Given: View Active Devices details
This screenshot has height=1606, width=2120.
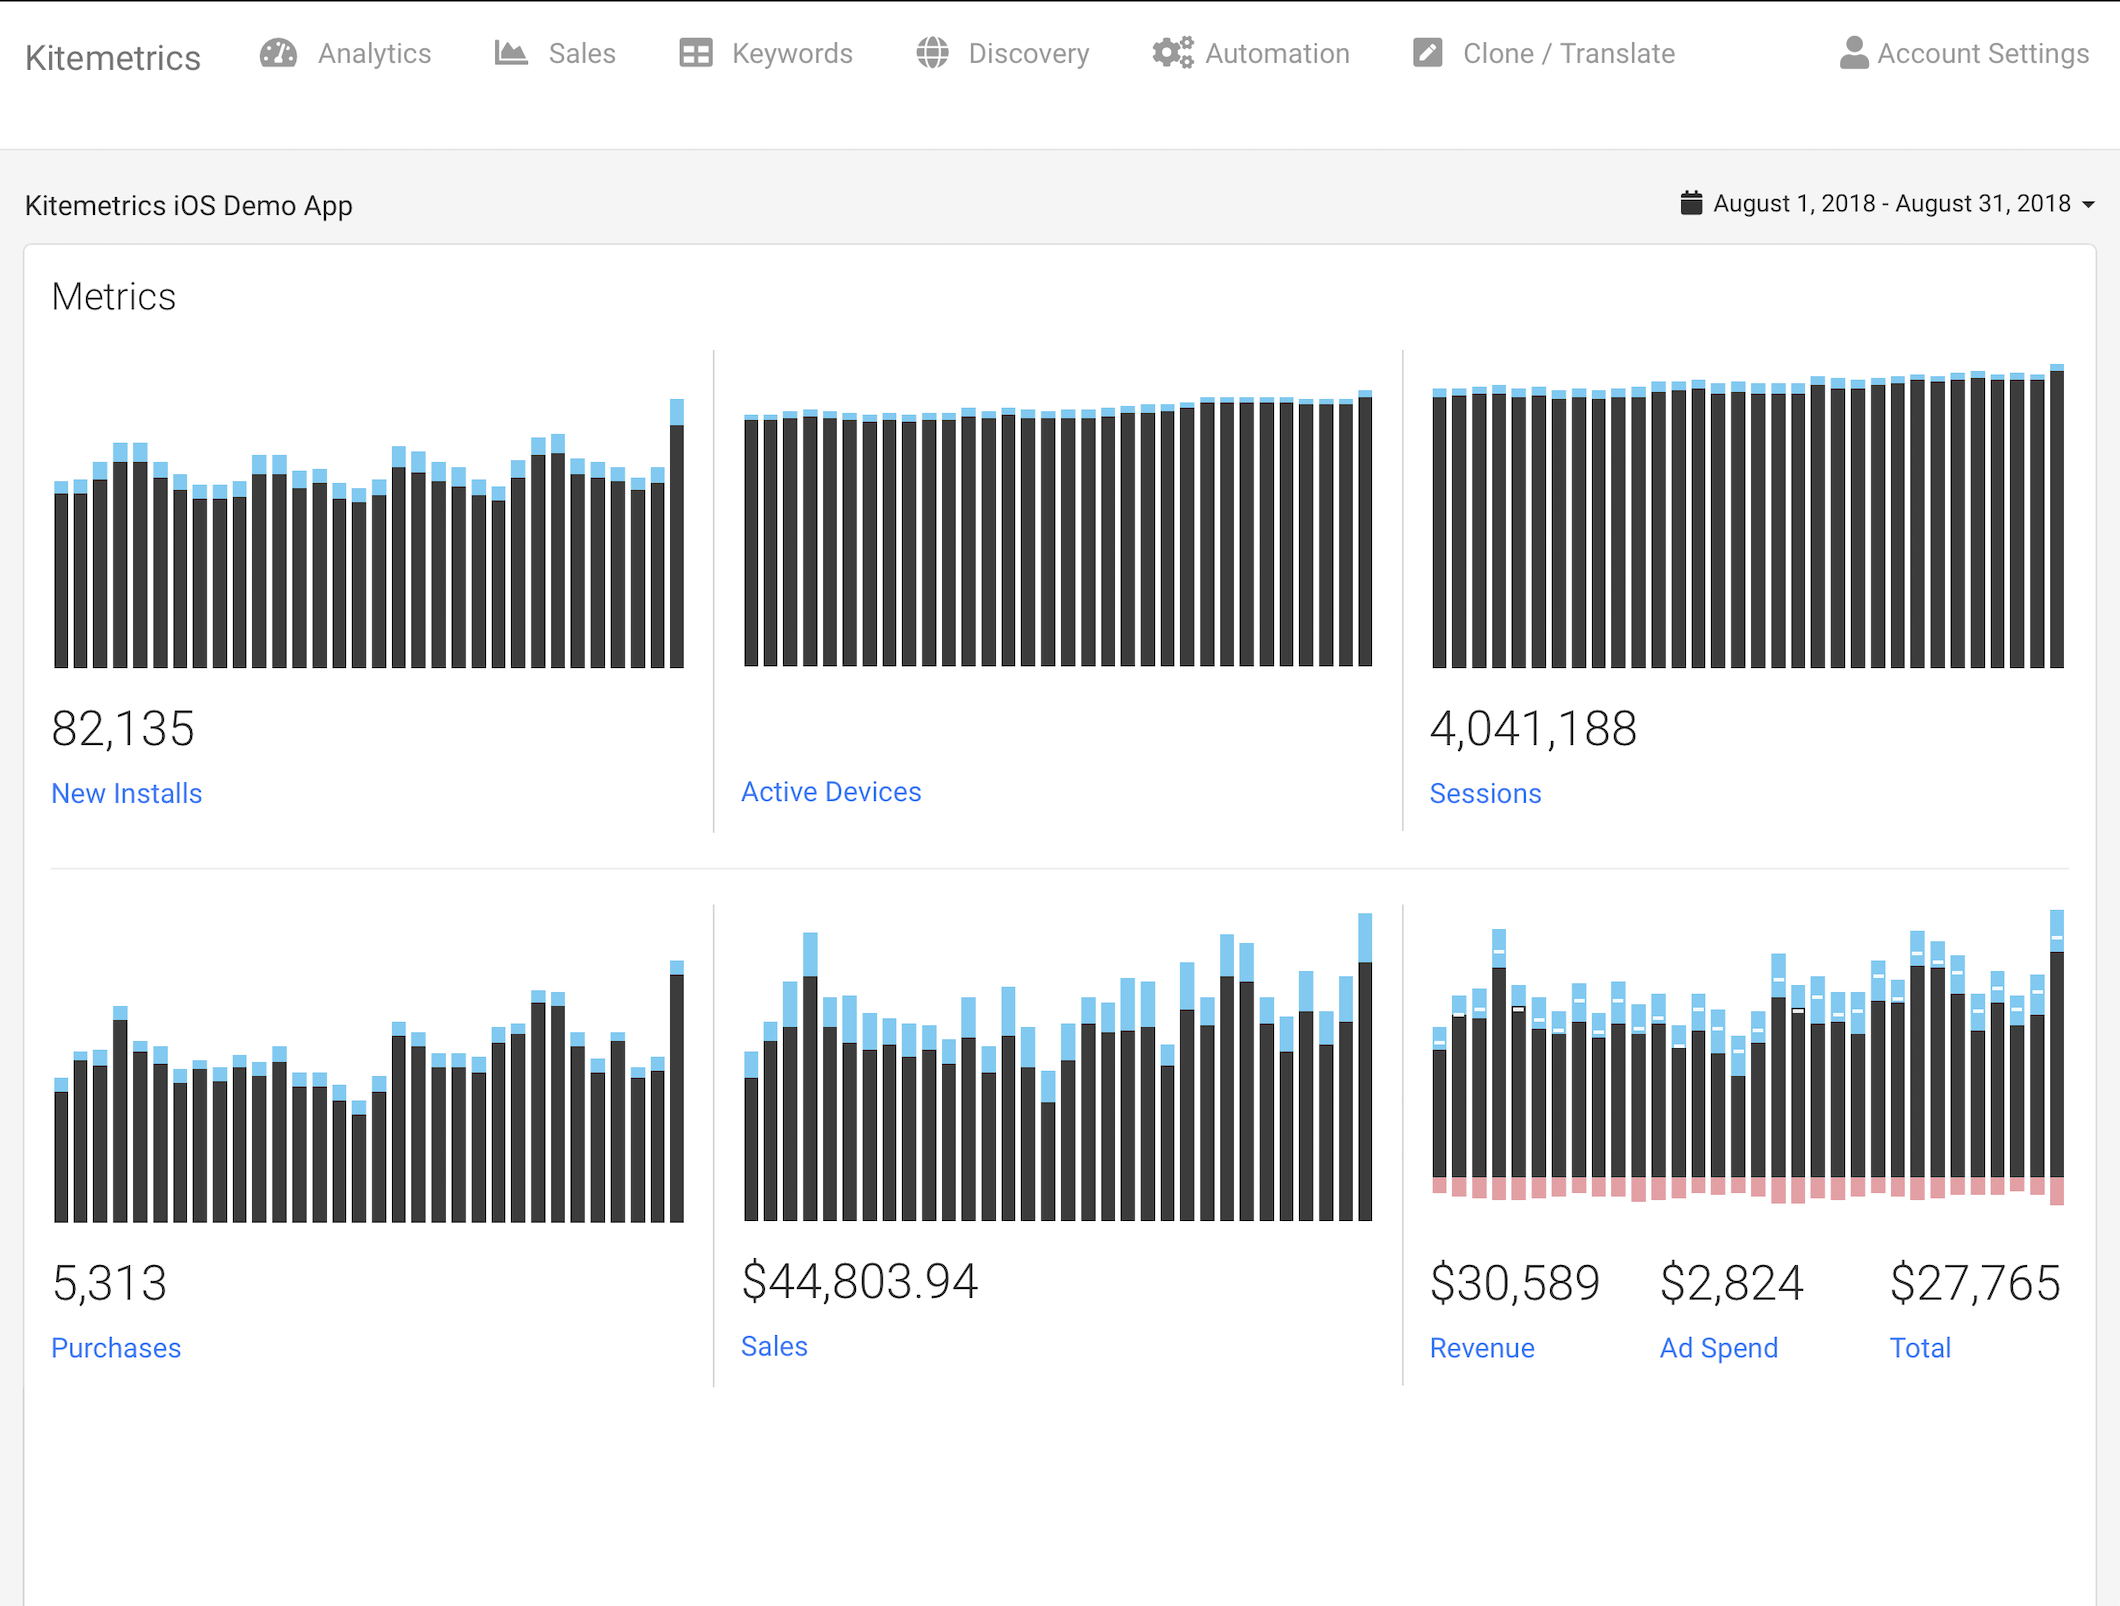Looking at the screenshot, I should tap(830, 791).
